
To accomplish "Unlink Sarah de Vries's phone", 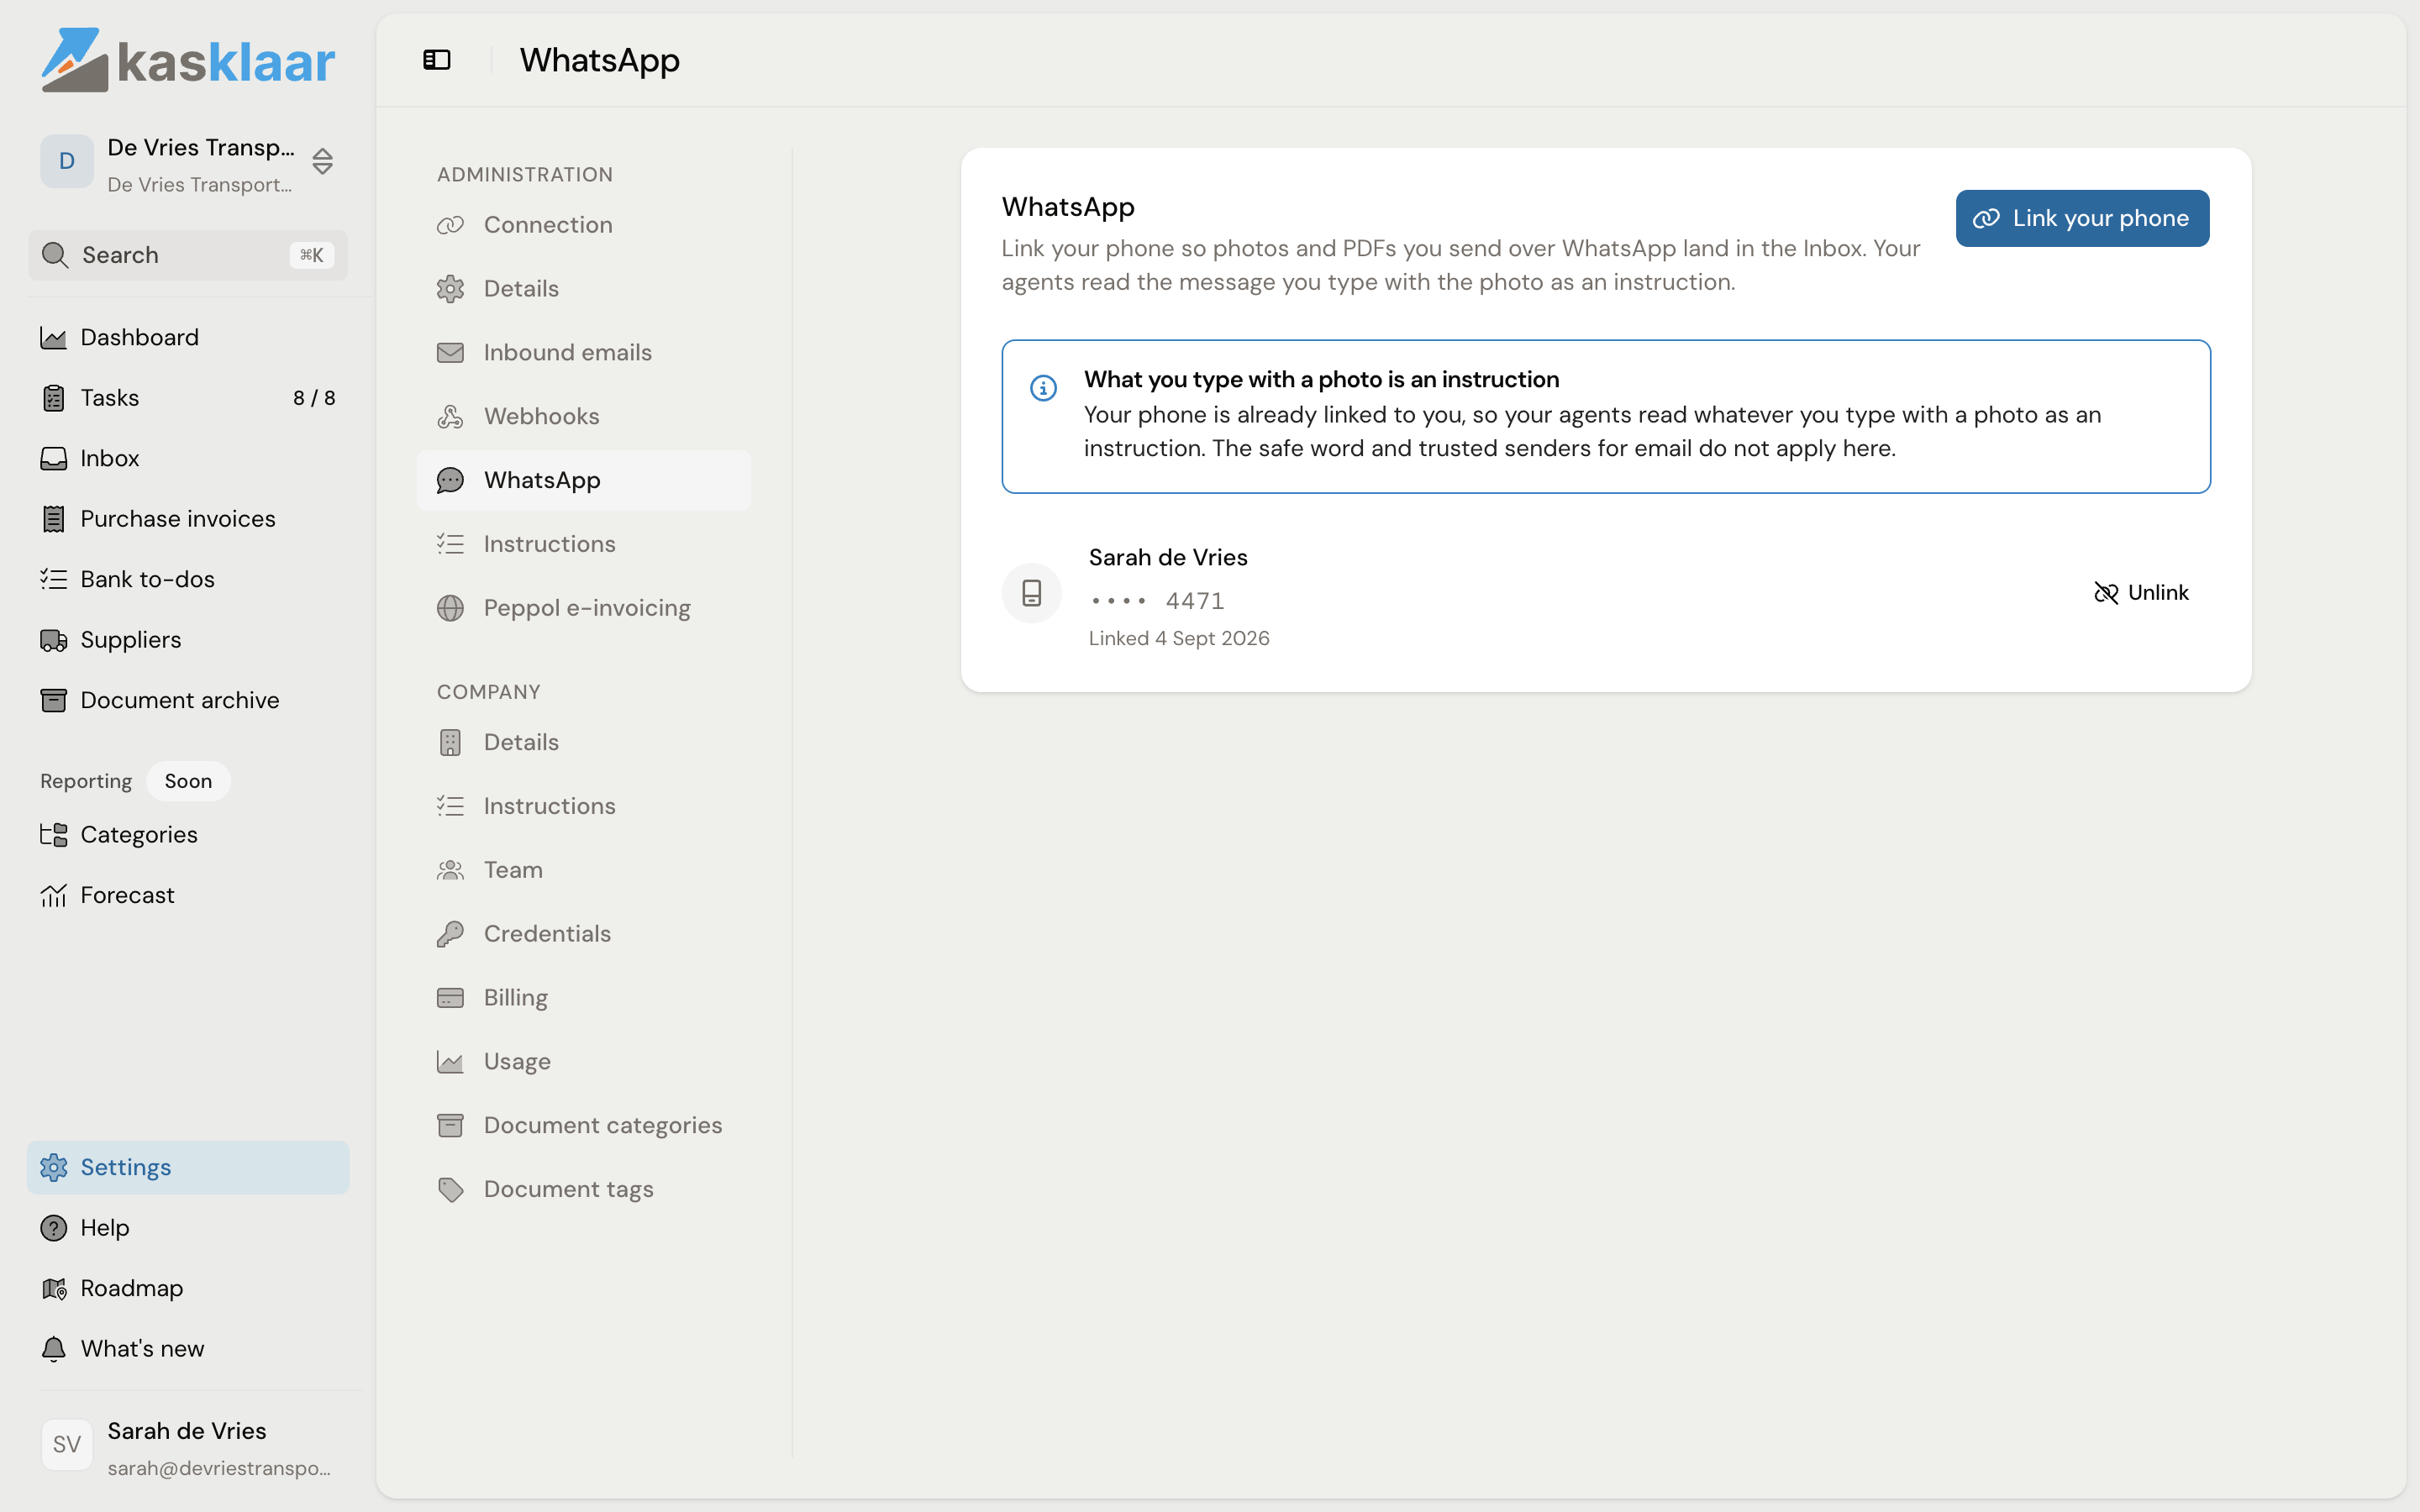I will pos(2141,593).
